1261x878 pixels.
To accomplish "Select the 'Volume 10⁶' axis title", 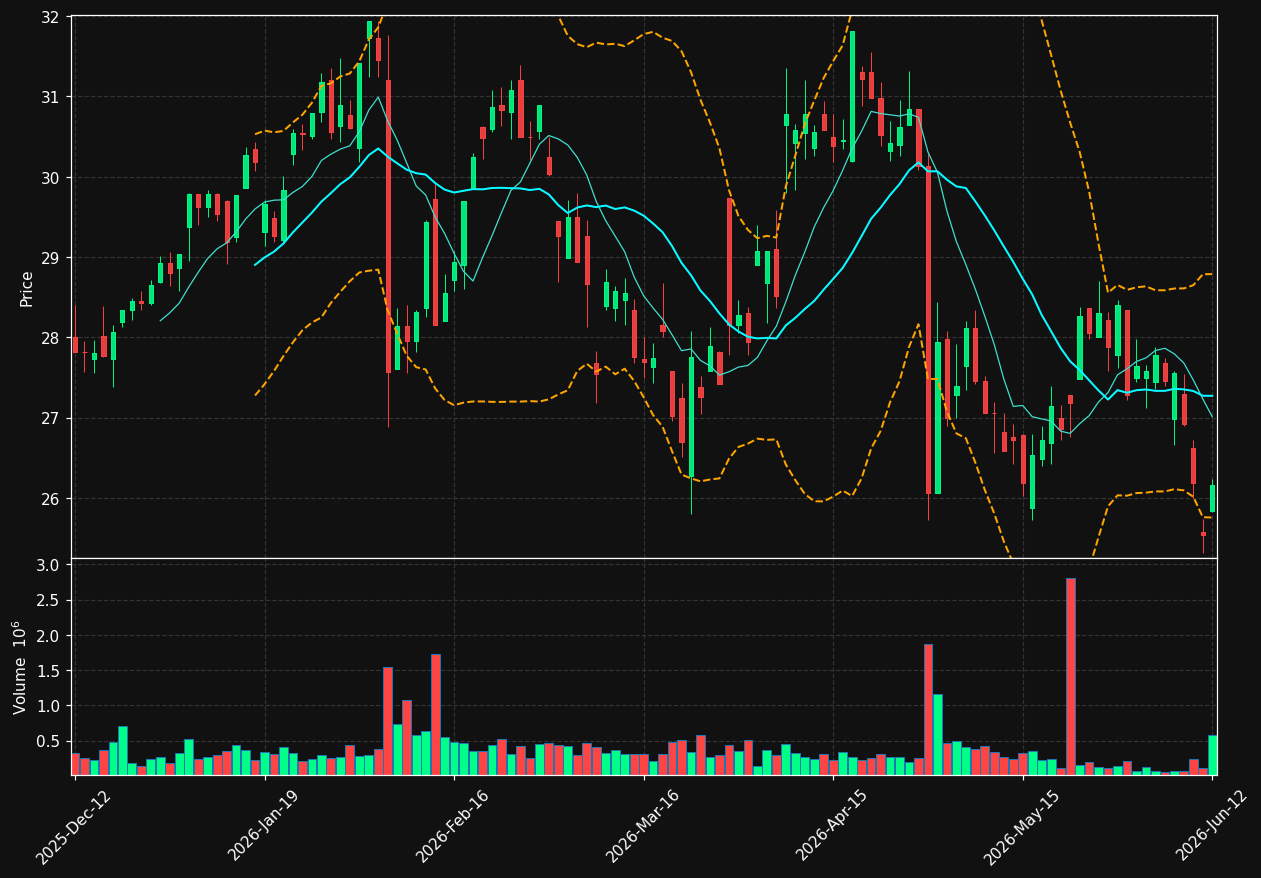I will pyautogui.click(x=20, y=667).
